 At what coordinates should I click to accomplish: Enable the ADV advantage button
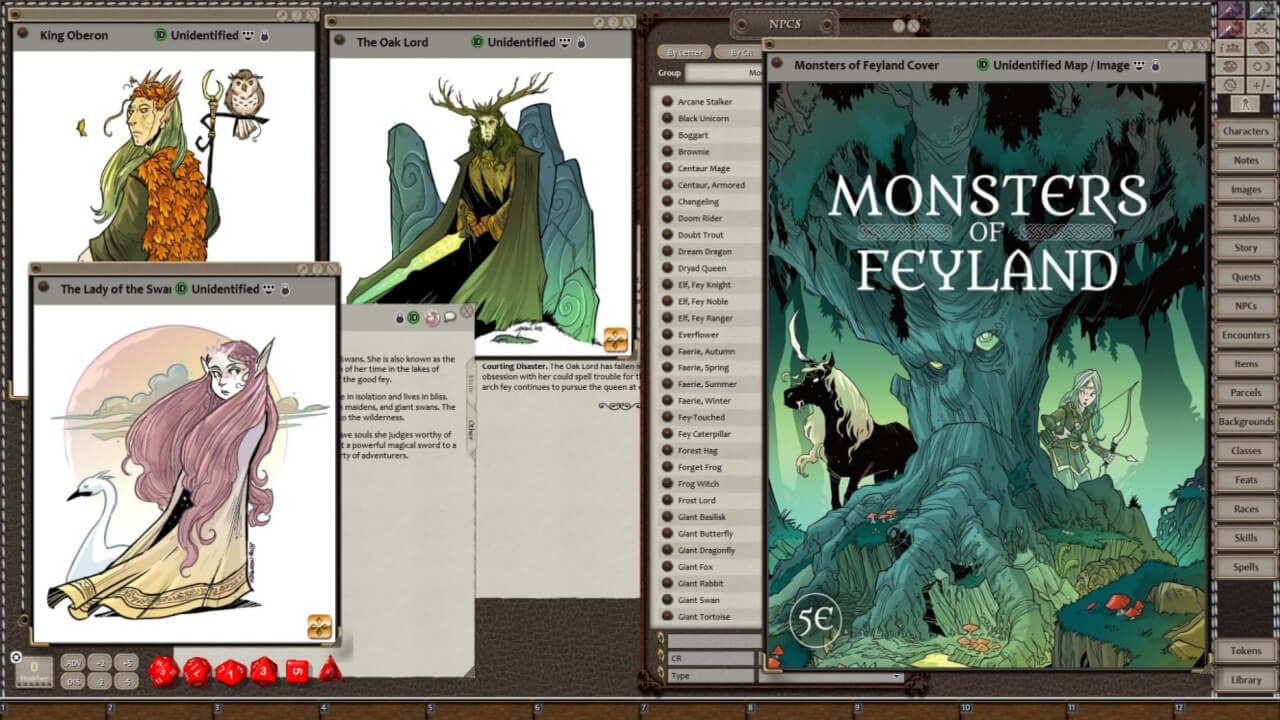[x=75, y=661]
